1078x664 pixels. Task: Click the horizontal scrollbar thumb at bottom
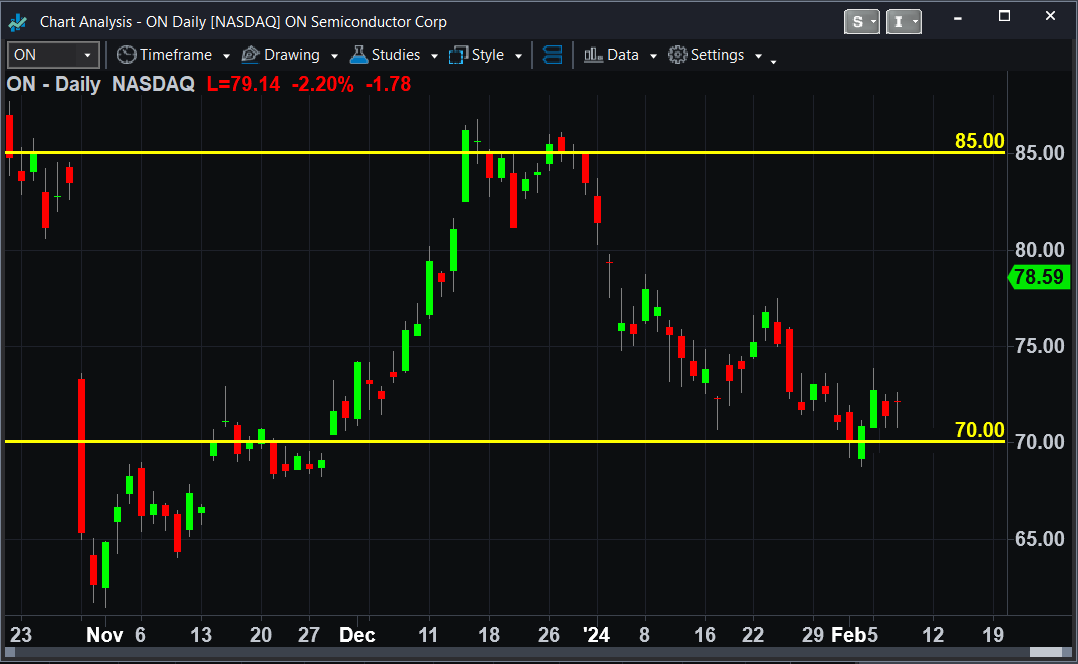click(1046, 652)
